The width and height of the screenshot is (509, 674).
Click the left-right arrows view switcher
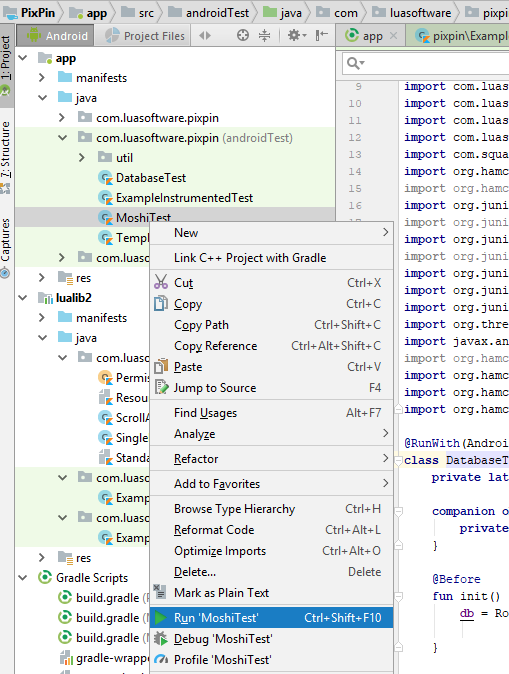click(205, 35)
